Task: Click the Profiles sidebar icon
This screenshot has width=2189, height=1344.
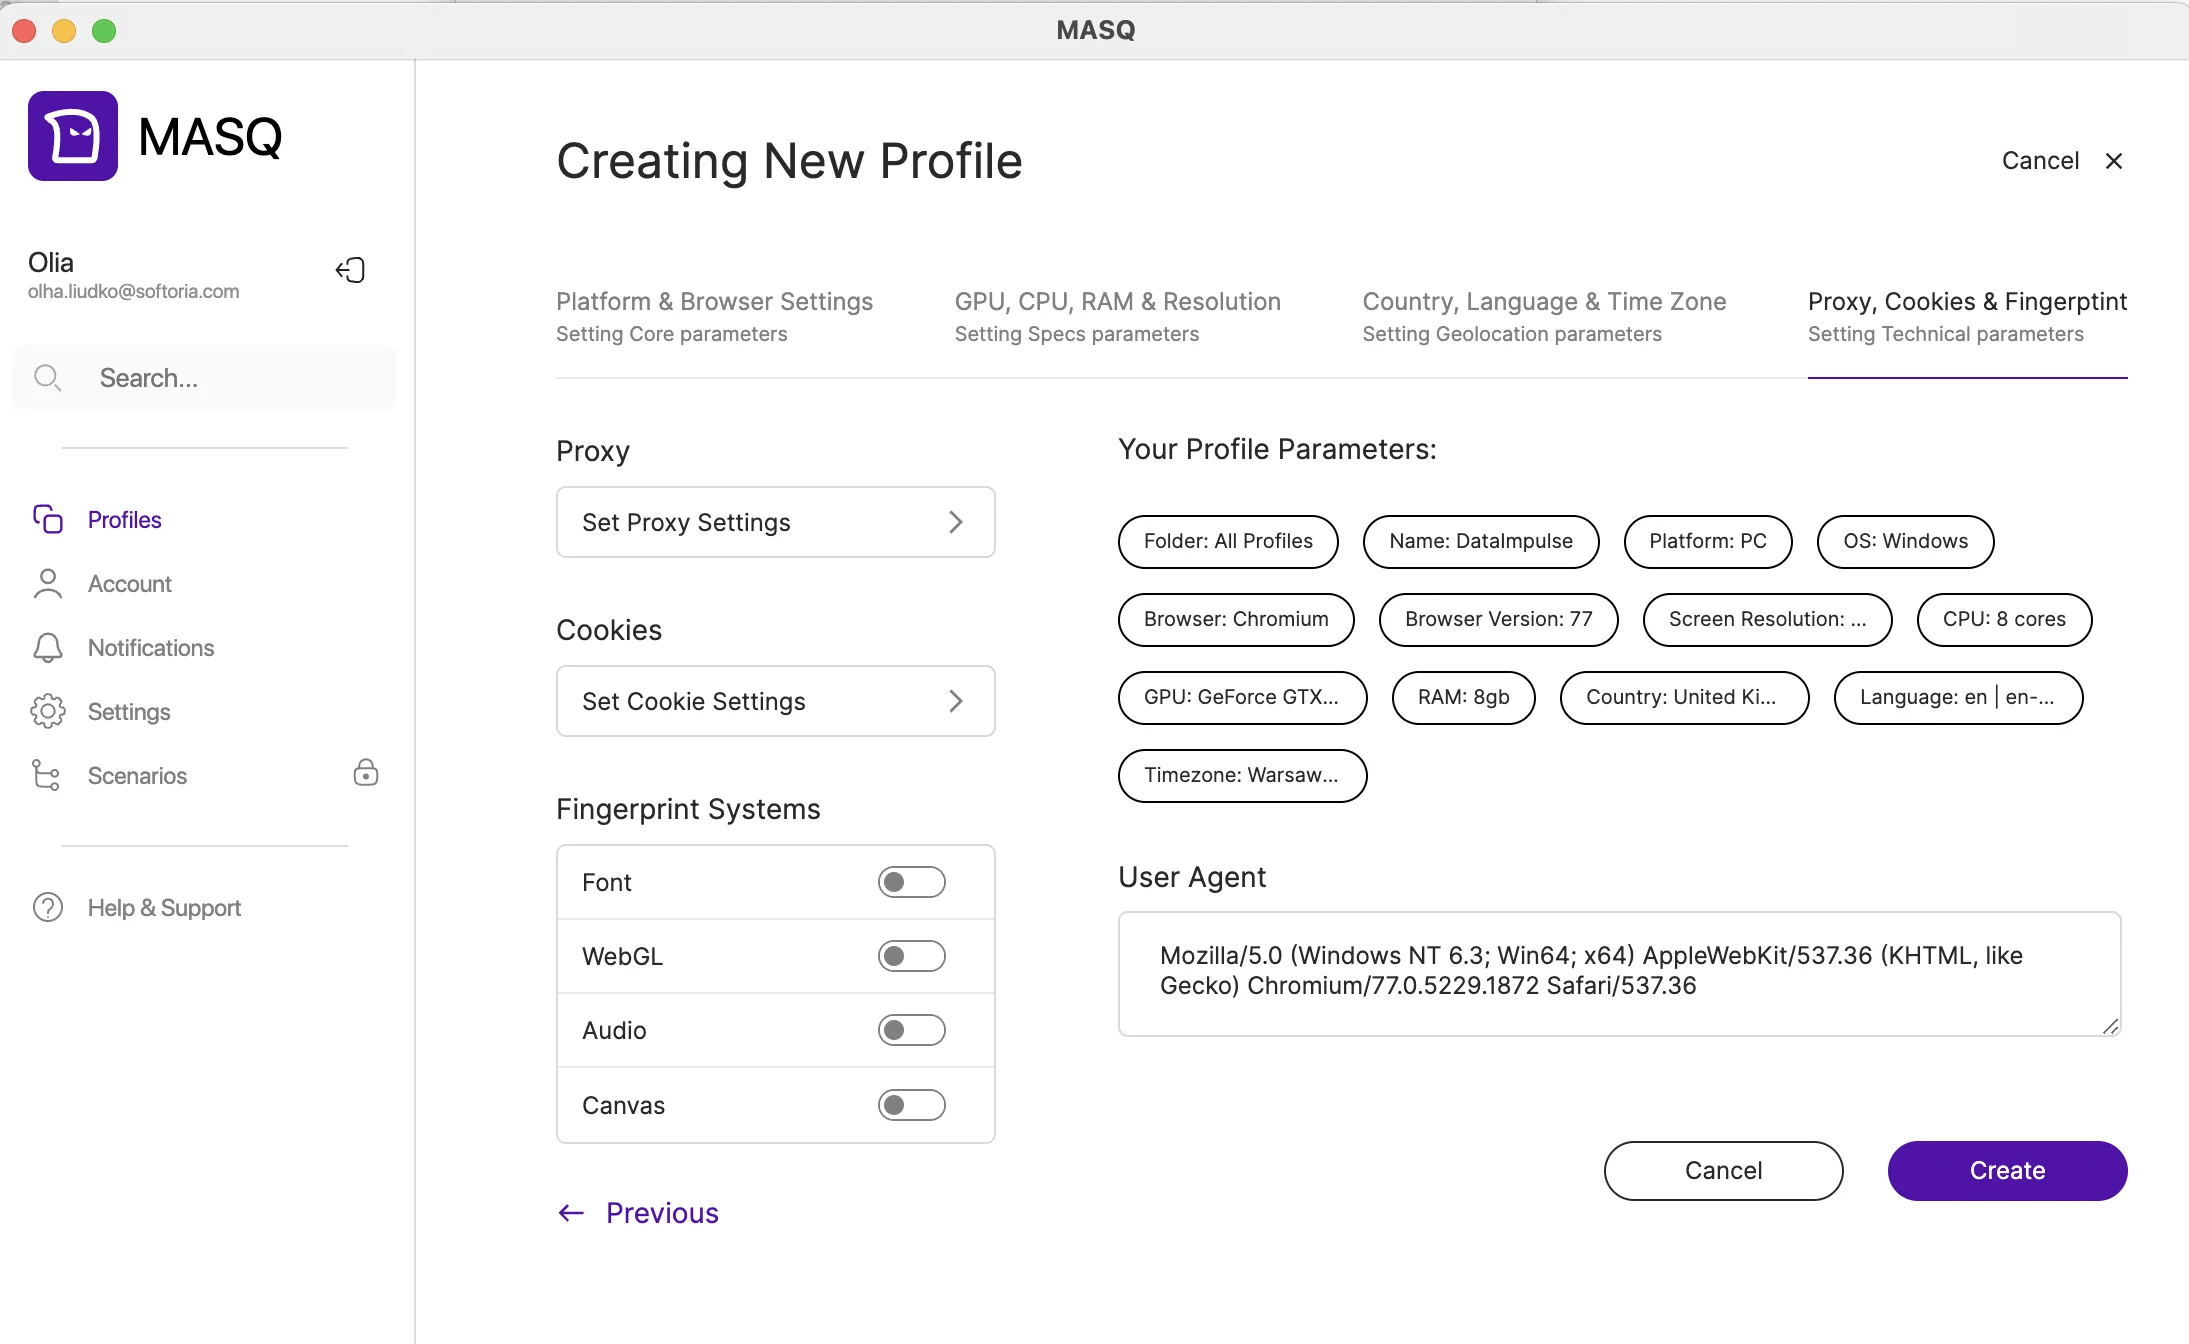Action: [x=47, y=519]
